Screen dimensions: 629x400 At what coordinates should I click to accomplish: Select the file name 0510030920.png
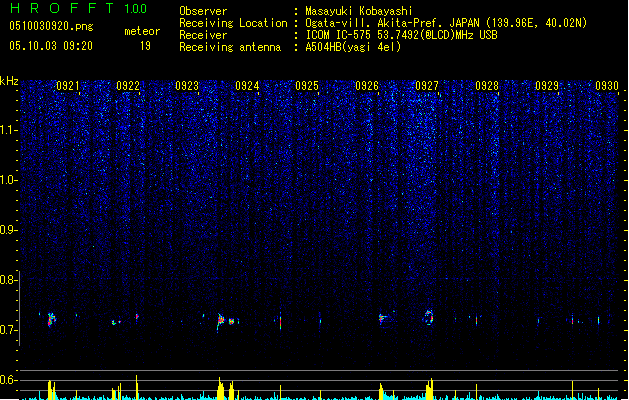[51, 26]
